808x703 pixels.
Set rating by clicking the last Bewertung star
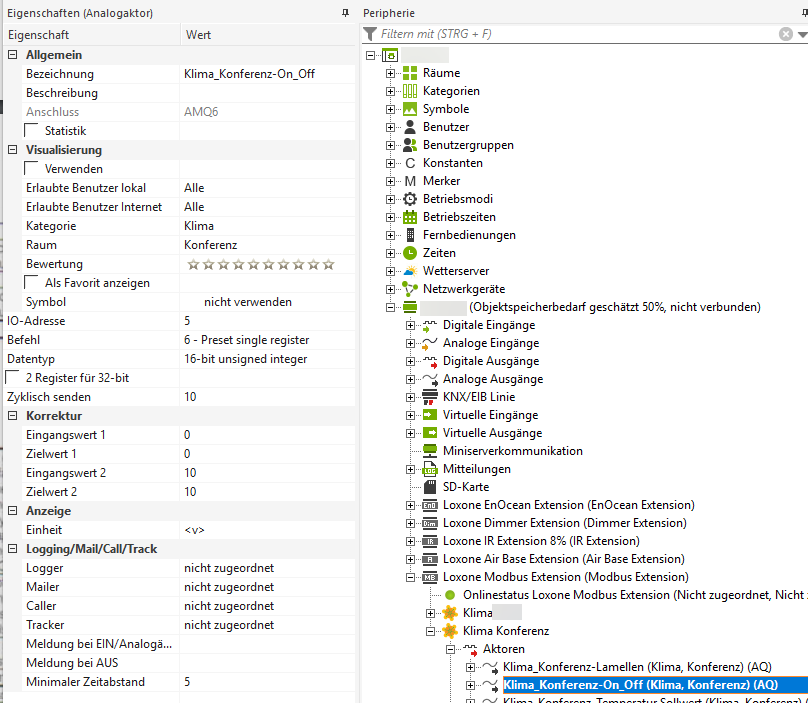pos(328,264)
